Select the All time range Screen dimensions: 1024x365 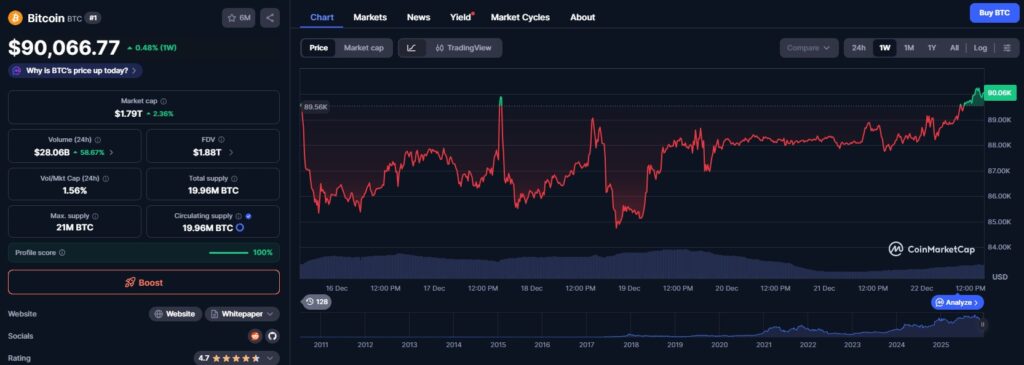[954, 48]
